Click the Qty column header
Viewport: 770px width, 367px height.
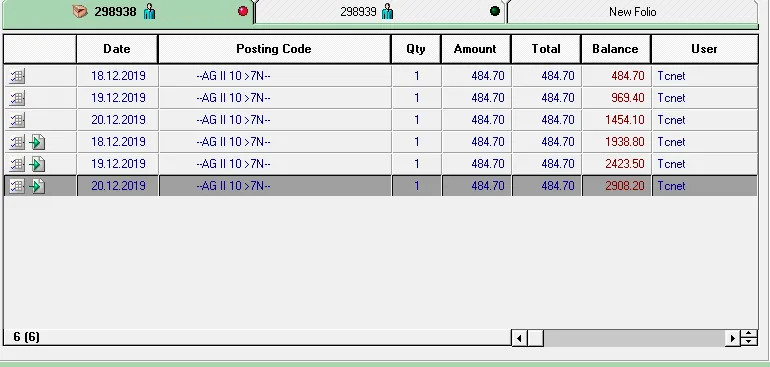pyautogui.click(x=416, y=49)
